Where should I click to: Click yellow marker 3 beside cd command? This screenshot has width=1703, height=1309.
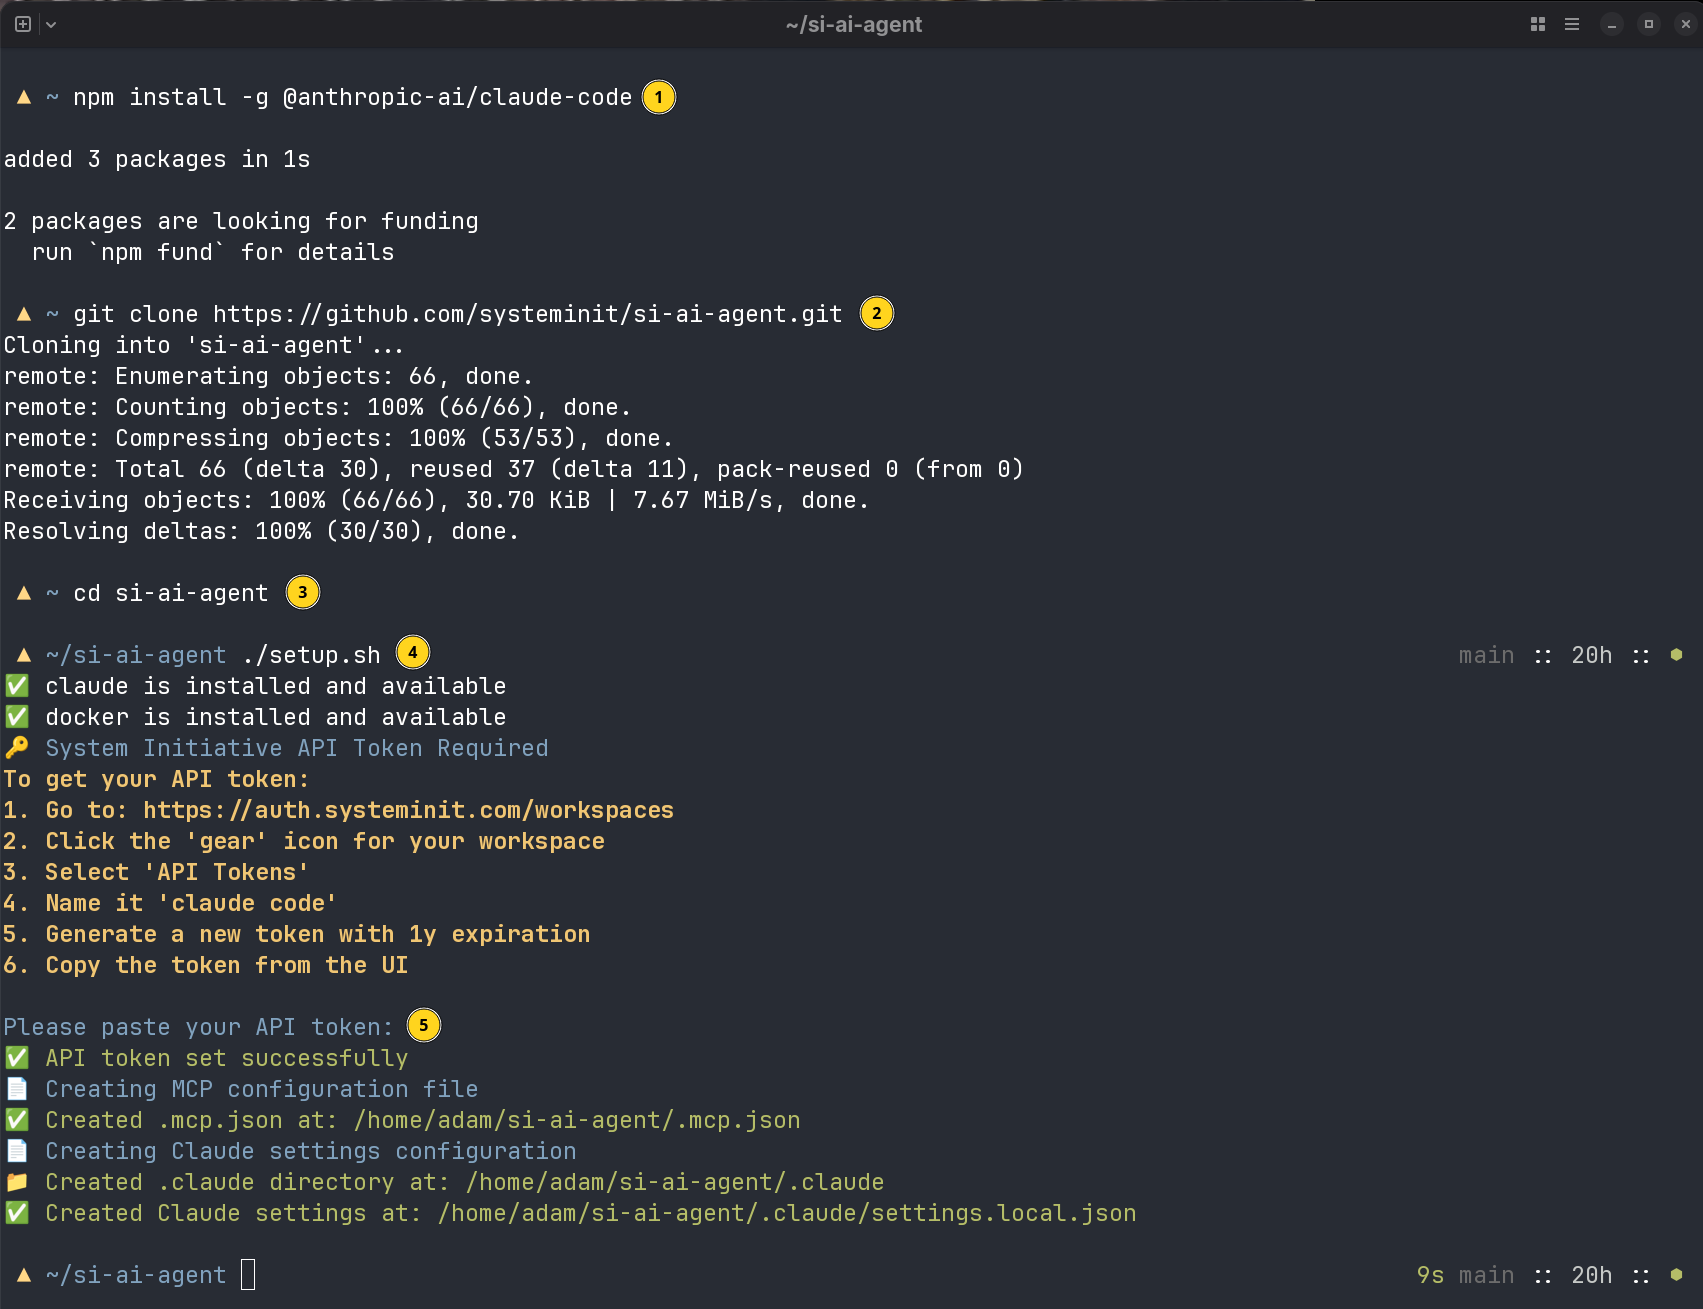tap(303, 592)
